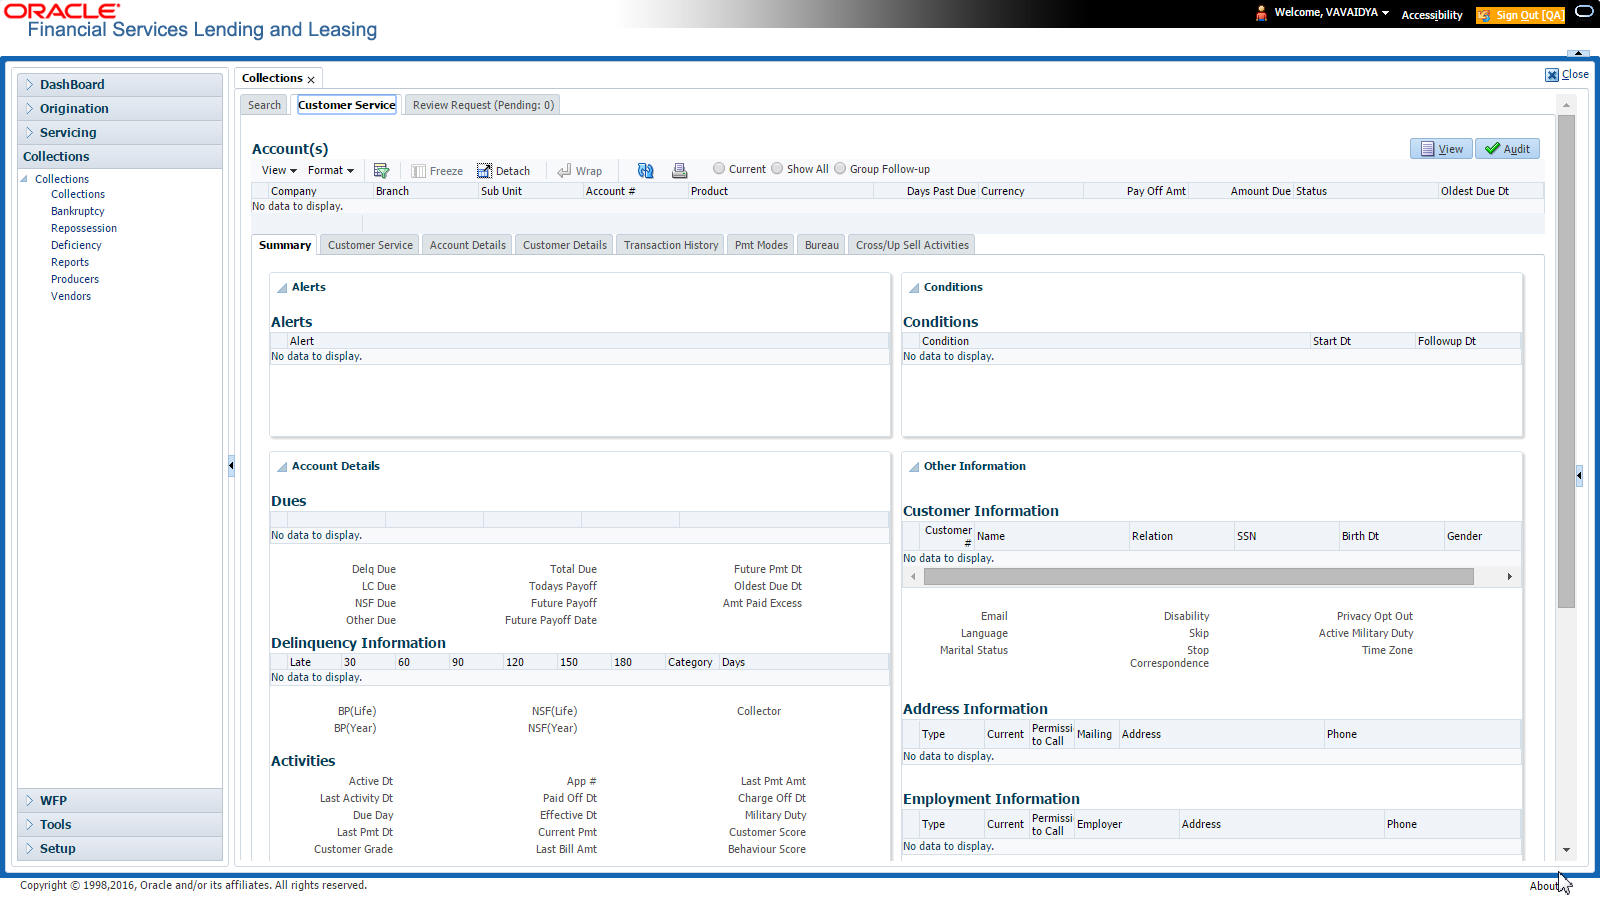This screenshot has height=900, width=1600.
Task: Collapse the header with the top arrow
Action: tap(1578, 52)
